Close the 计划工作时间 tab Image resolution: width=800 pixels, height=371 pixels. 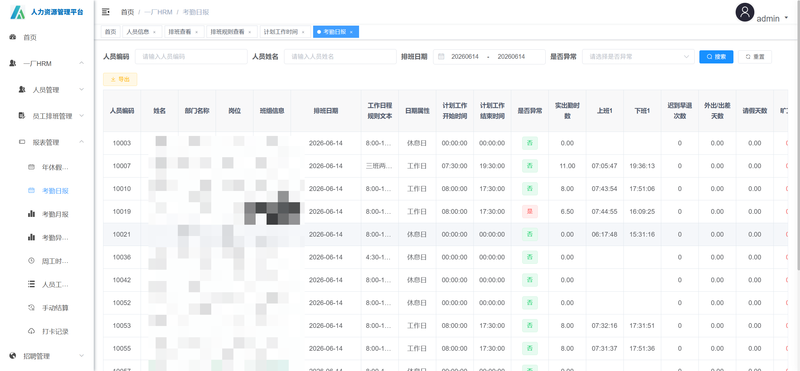[303, 32]
